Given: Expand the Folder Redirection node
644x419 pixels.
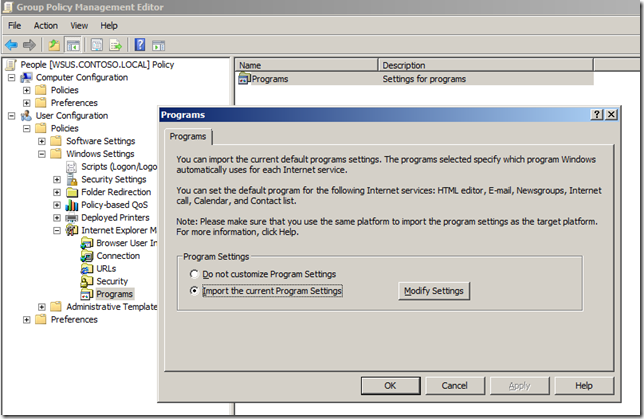Looking at the screenshot, I should (x=57, y=192).
